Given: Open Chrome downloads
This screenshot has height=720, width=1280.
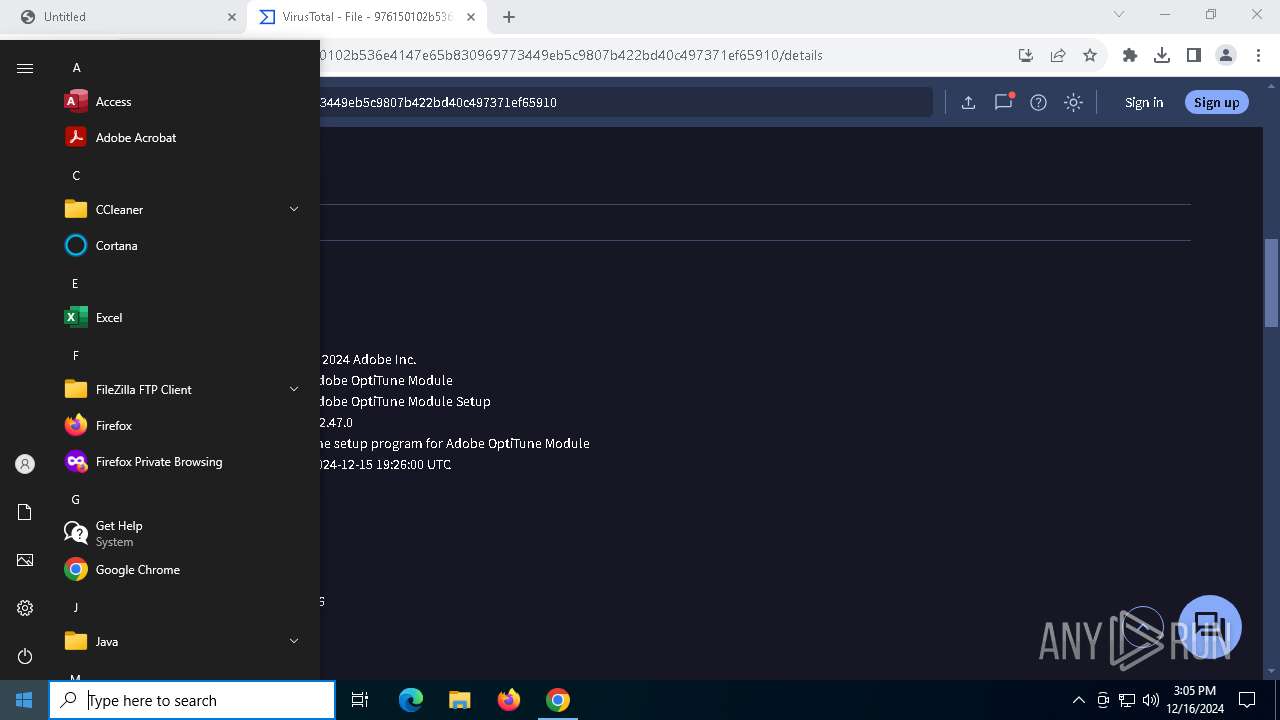Looking at the screenshot, I should [1162, 55].
